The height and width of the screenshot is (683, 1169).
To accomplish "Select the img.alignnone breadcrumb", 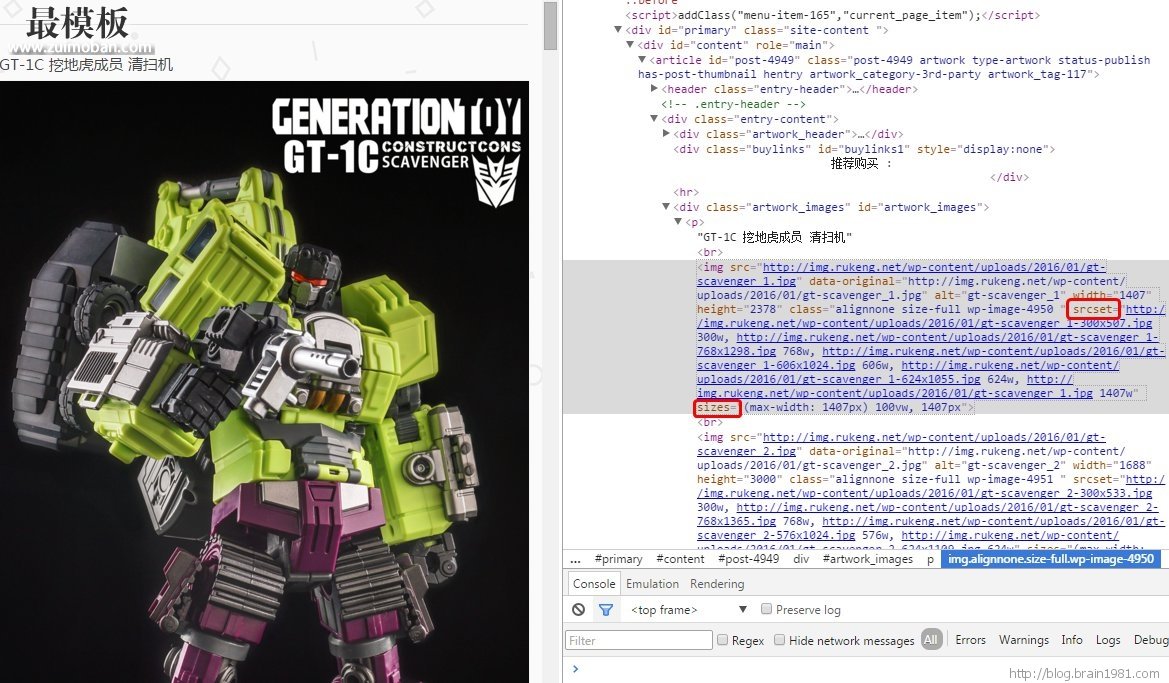I will pos(1050,559).
